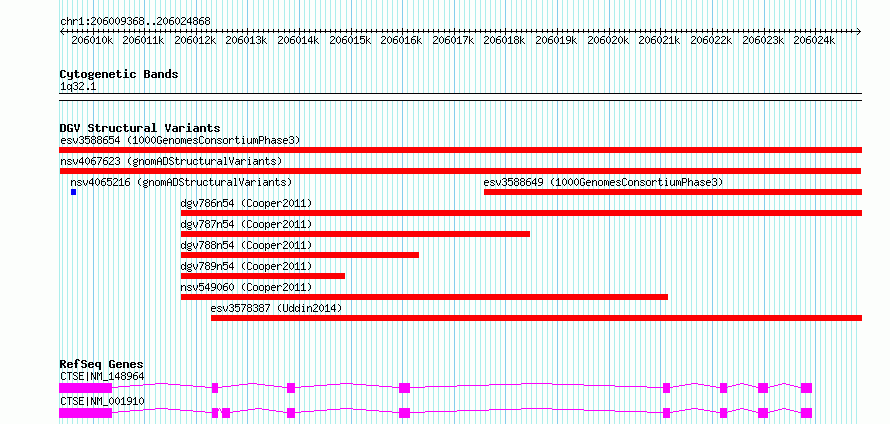Click the red bar under esv3588649
This screenshot has height=424, width=890.
[673, 192]
